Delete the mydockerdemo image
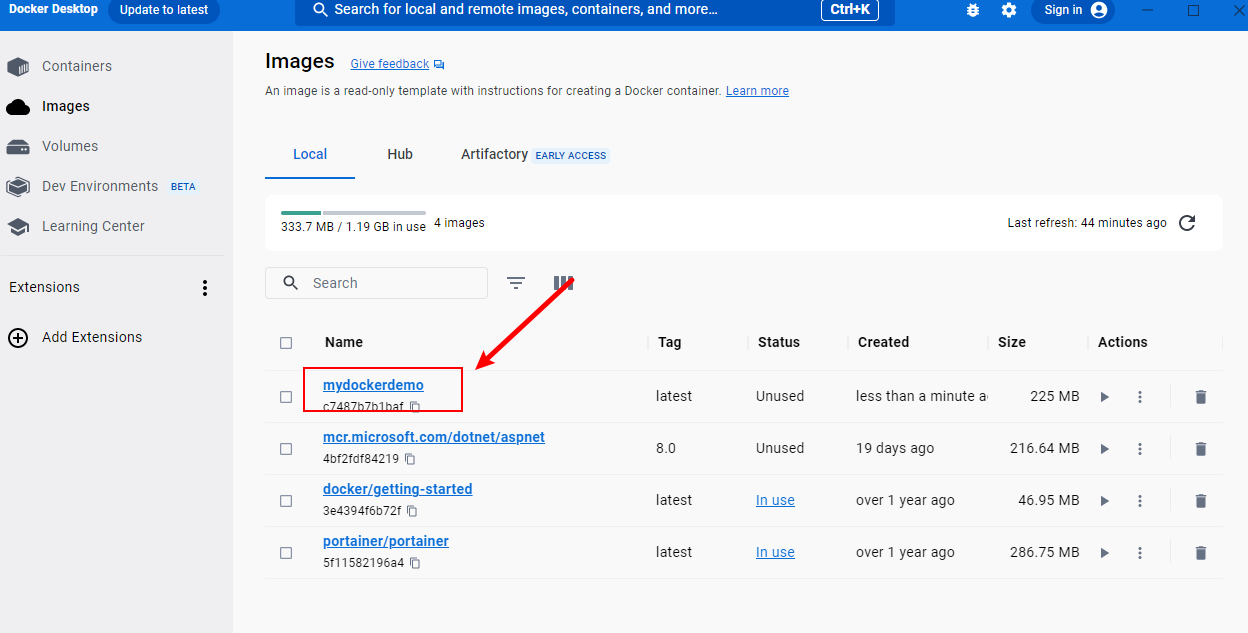 [1201, 397]
